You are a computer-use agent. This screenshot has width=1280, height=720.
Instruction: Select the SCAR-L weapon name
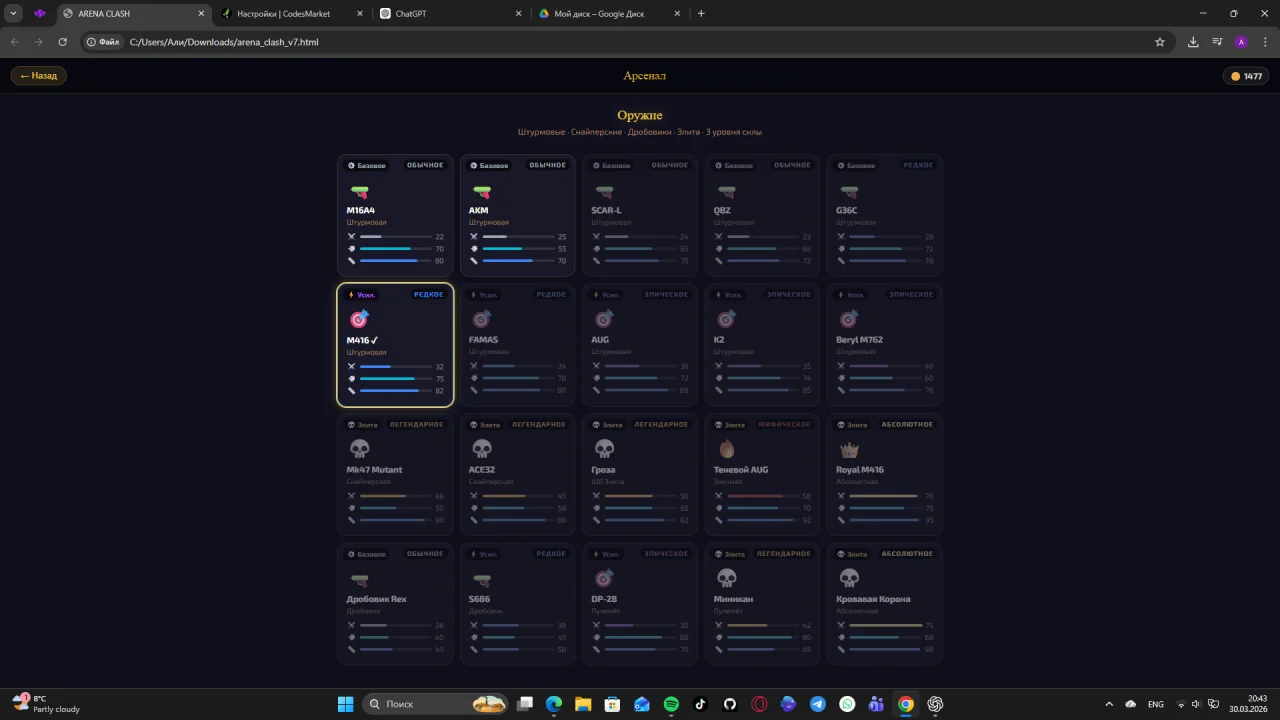point(606,211)
